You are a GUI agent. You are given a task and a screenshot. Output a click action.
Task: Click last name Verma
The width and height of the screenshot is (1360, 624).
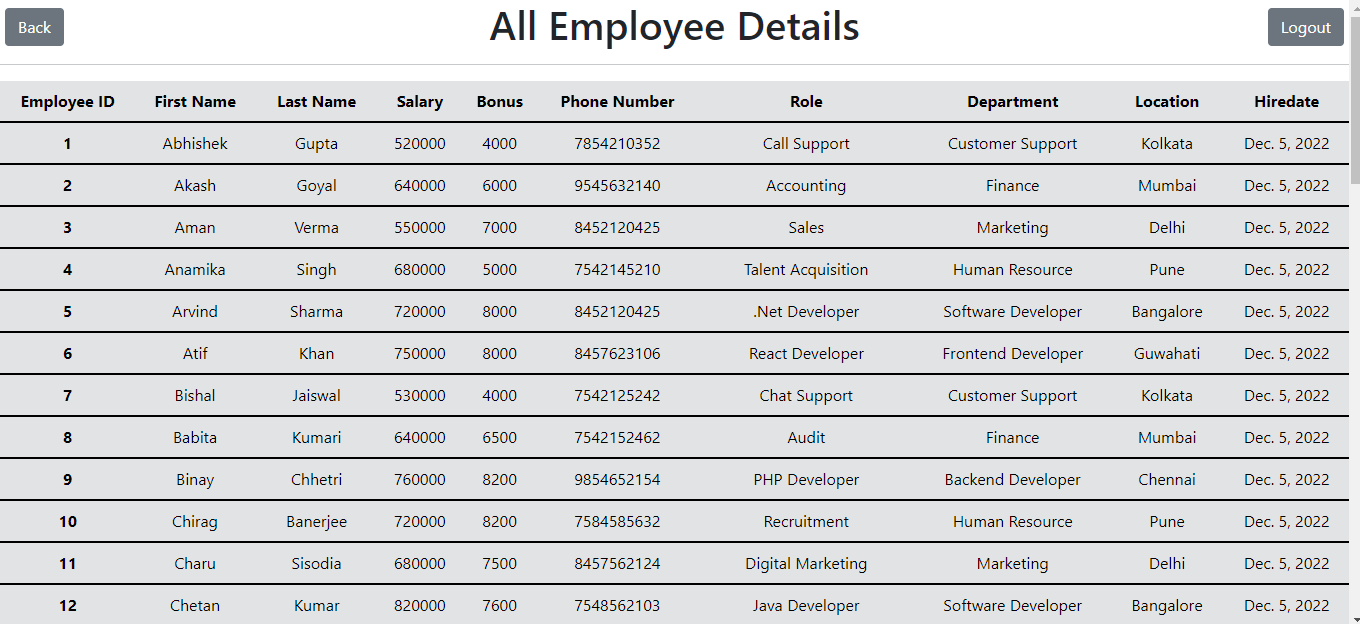coord(316,228)
